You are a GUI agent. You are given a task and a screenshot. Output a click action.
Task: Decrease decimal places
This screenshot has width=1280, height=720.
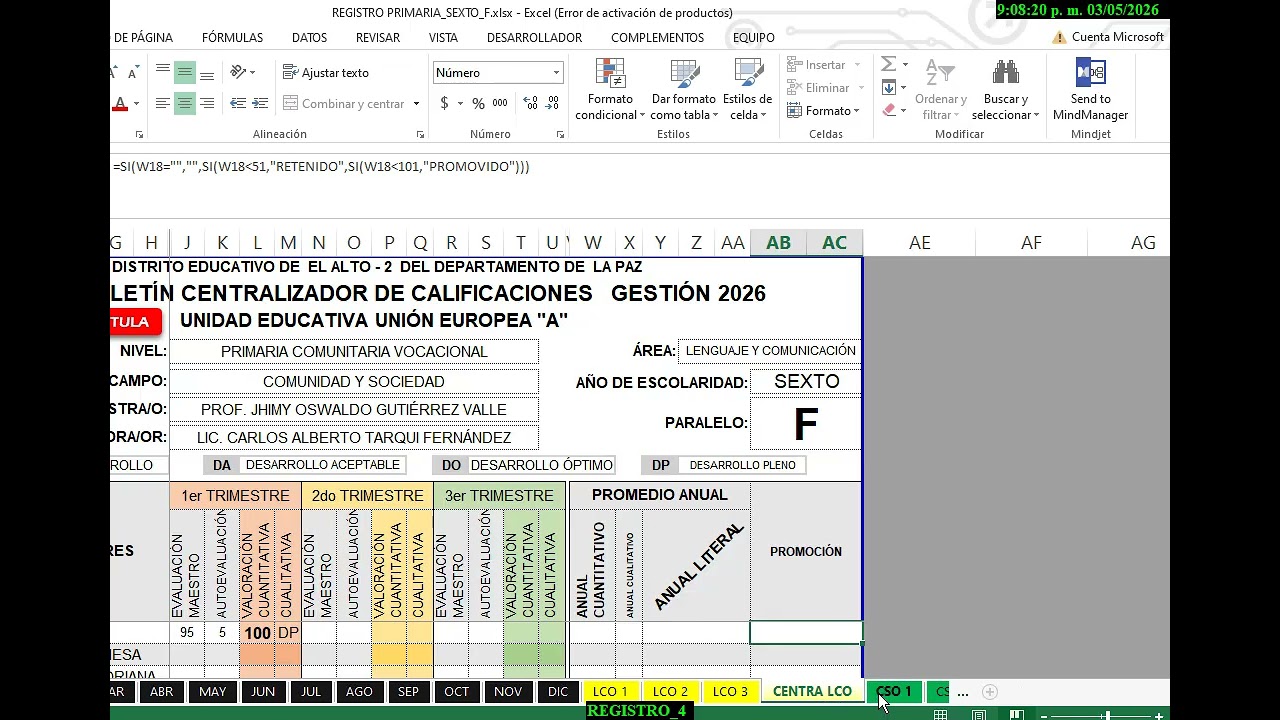(x=553, y=103)
